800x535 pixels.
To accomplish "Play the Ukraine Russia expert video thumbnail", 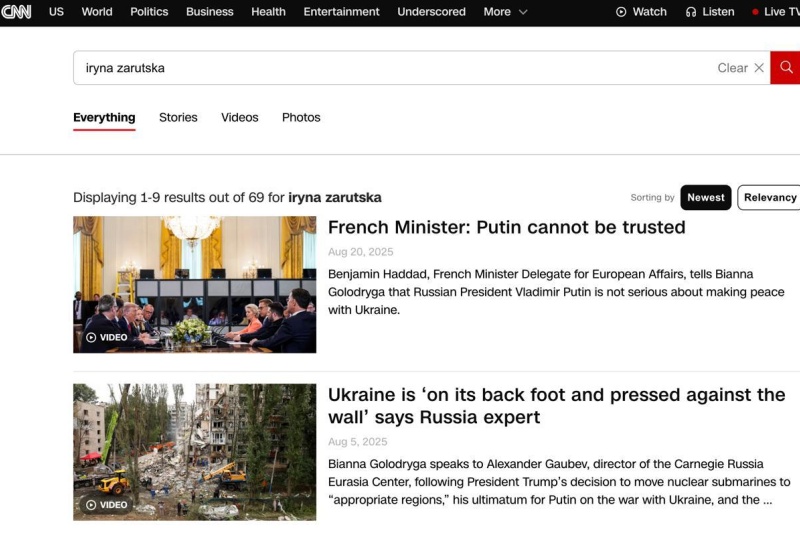I will point(194,452).
